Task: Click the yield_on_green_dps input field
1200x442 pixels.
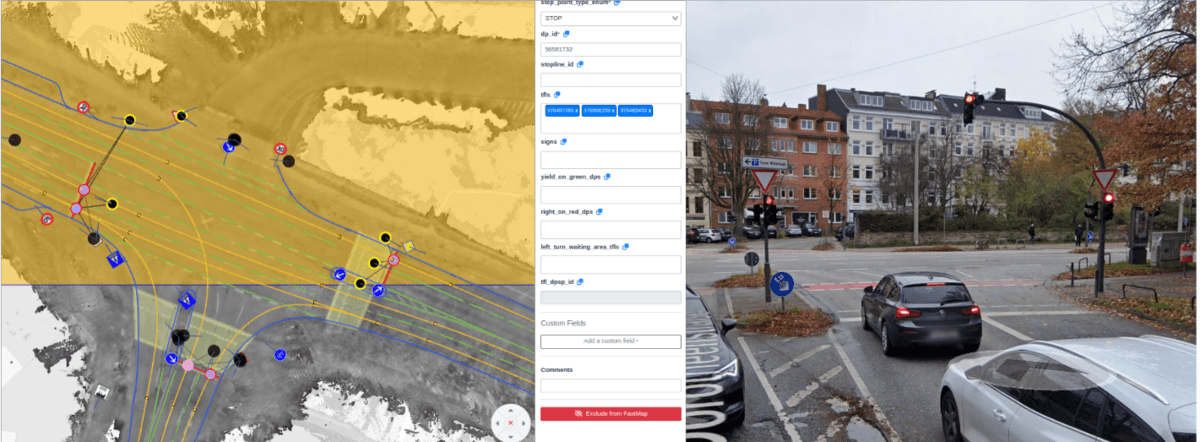Action: pos(611,195)
